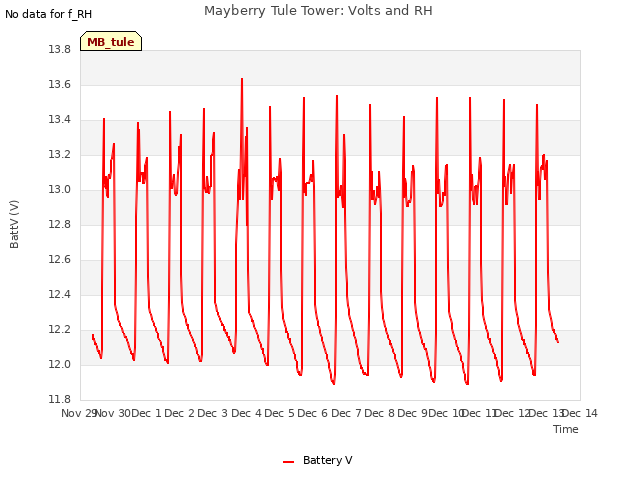This screenshot has width=640, height=480.
Task: Click the 13.8 y-axis tick label
Action: pos(60,49)
